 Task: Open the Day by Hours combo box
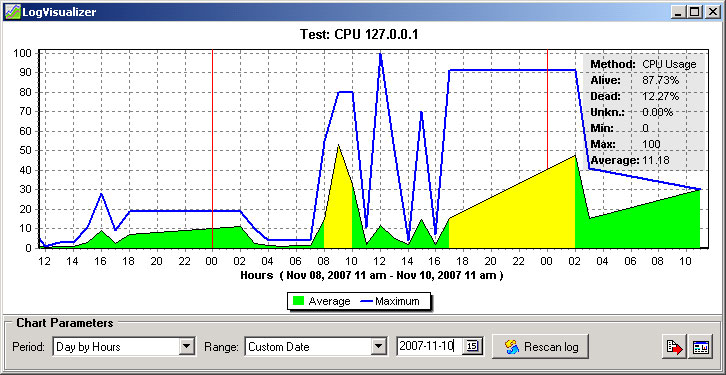click(124, 346)
